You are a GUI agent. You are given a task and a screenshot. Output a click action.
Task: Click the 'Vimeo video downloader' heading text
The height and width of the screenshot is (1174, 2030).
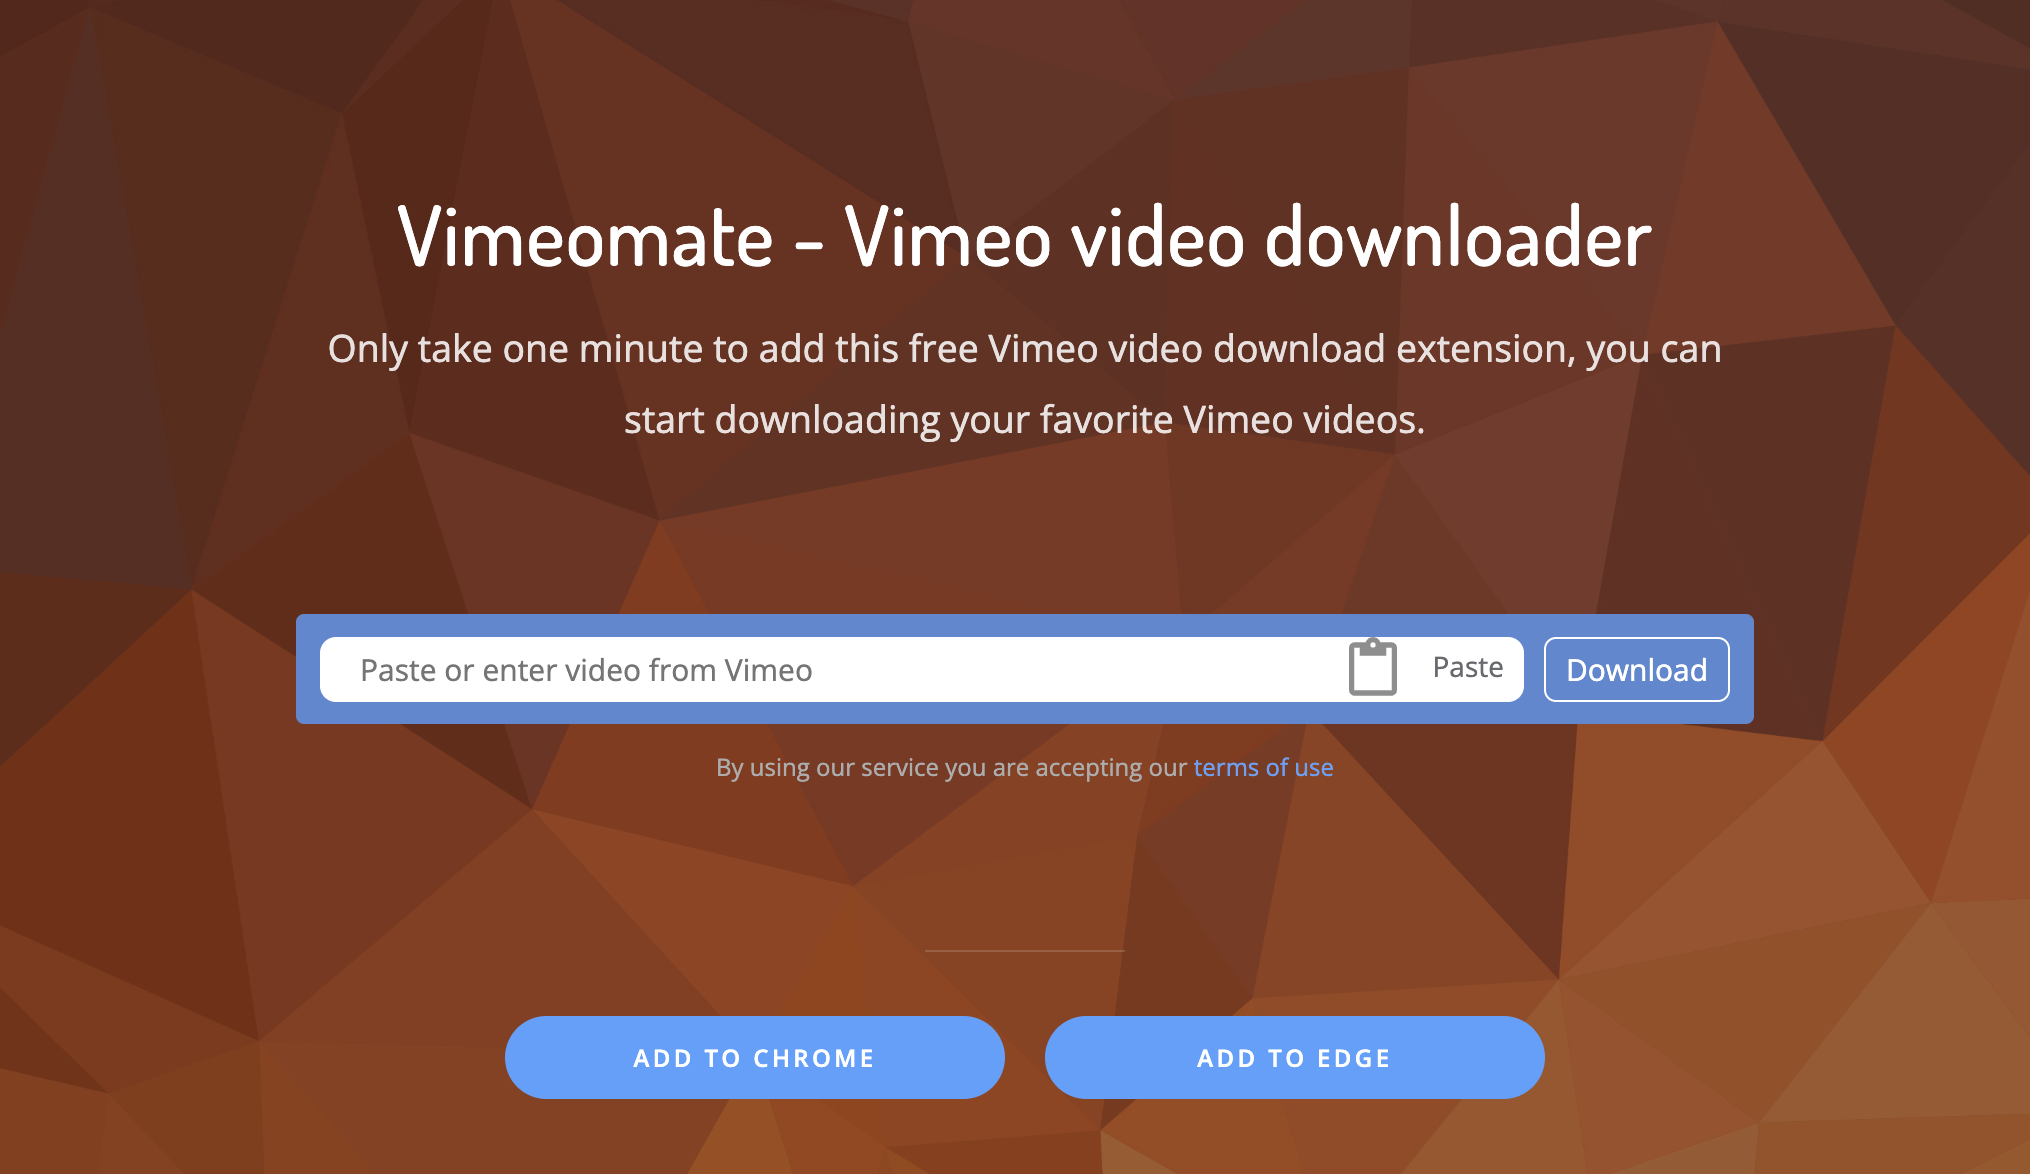(1248, 238)
